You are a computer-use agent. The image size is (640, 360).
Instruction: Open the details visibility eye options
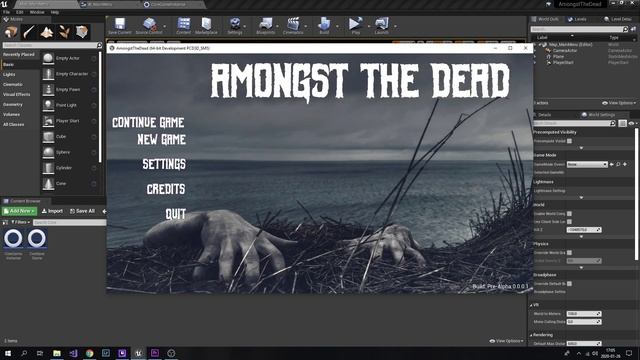click(632, 123)
